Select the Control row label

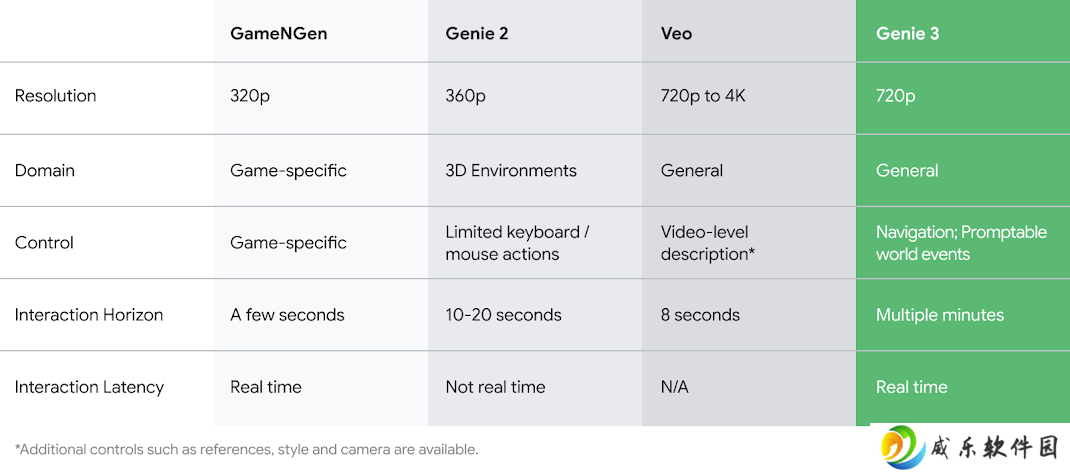coord(44,243)
